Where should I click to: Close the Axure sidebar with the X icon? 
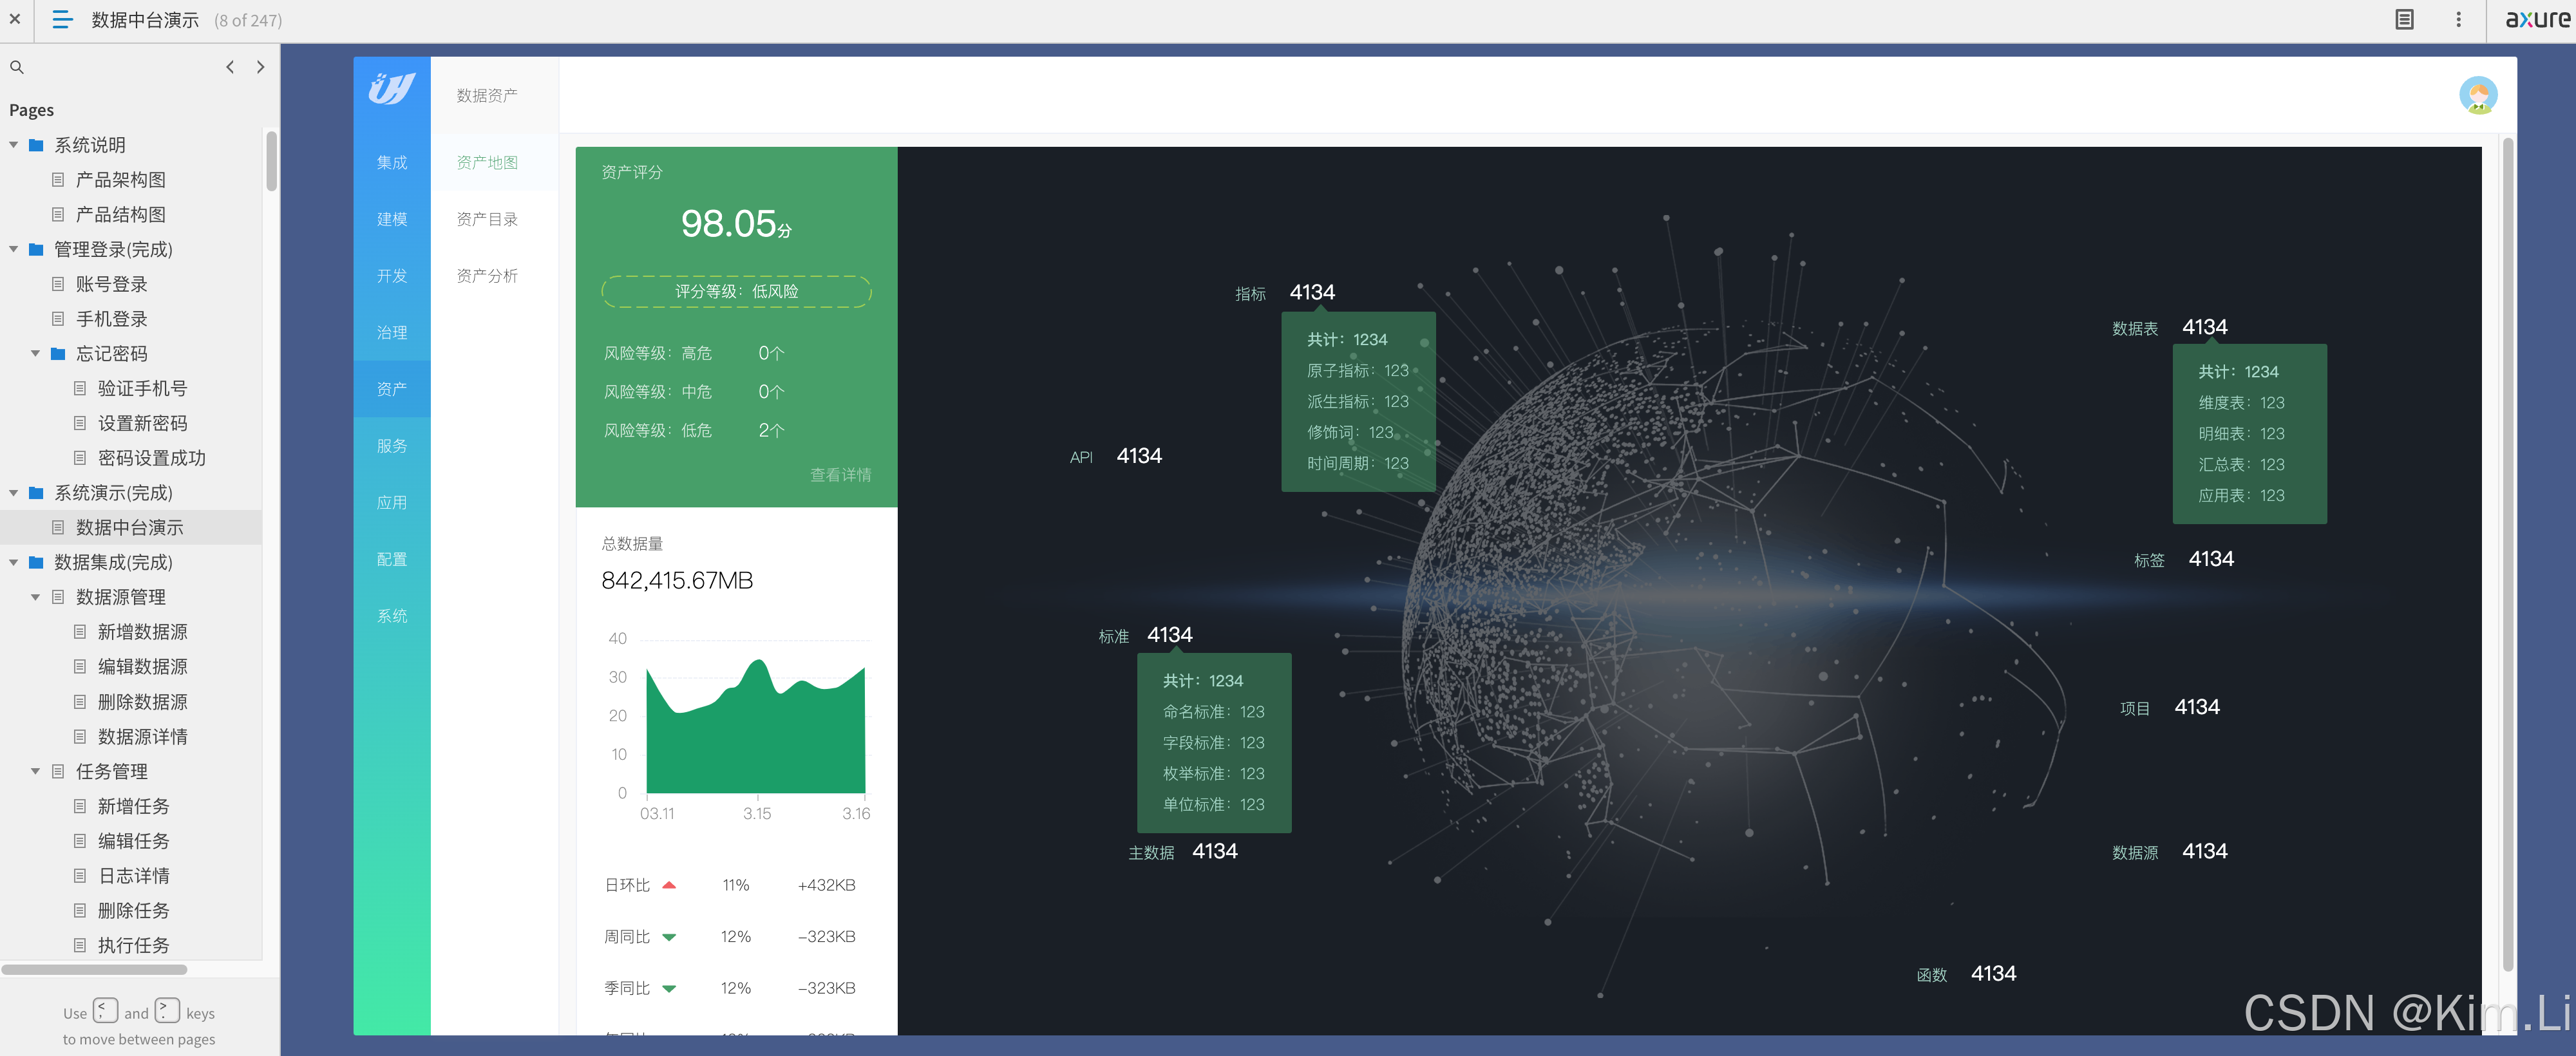15,19
